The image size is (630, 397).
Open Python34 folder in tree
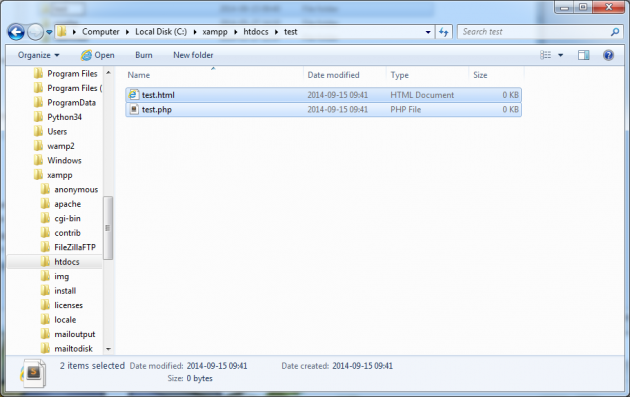click(64, 117)
